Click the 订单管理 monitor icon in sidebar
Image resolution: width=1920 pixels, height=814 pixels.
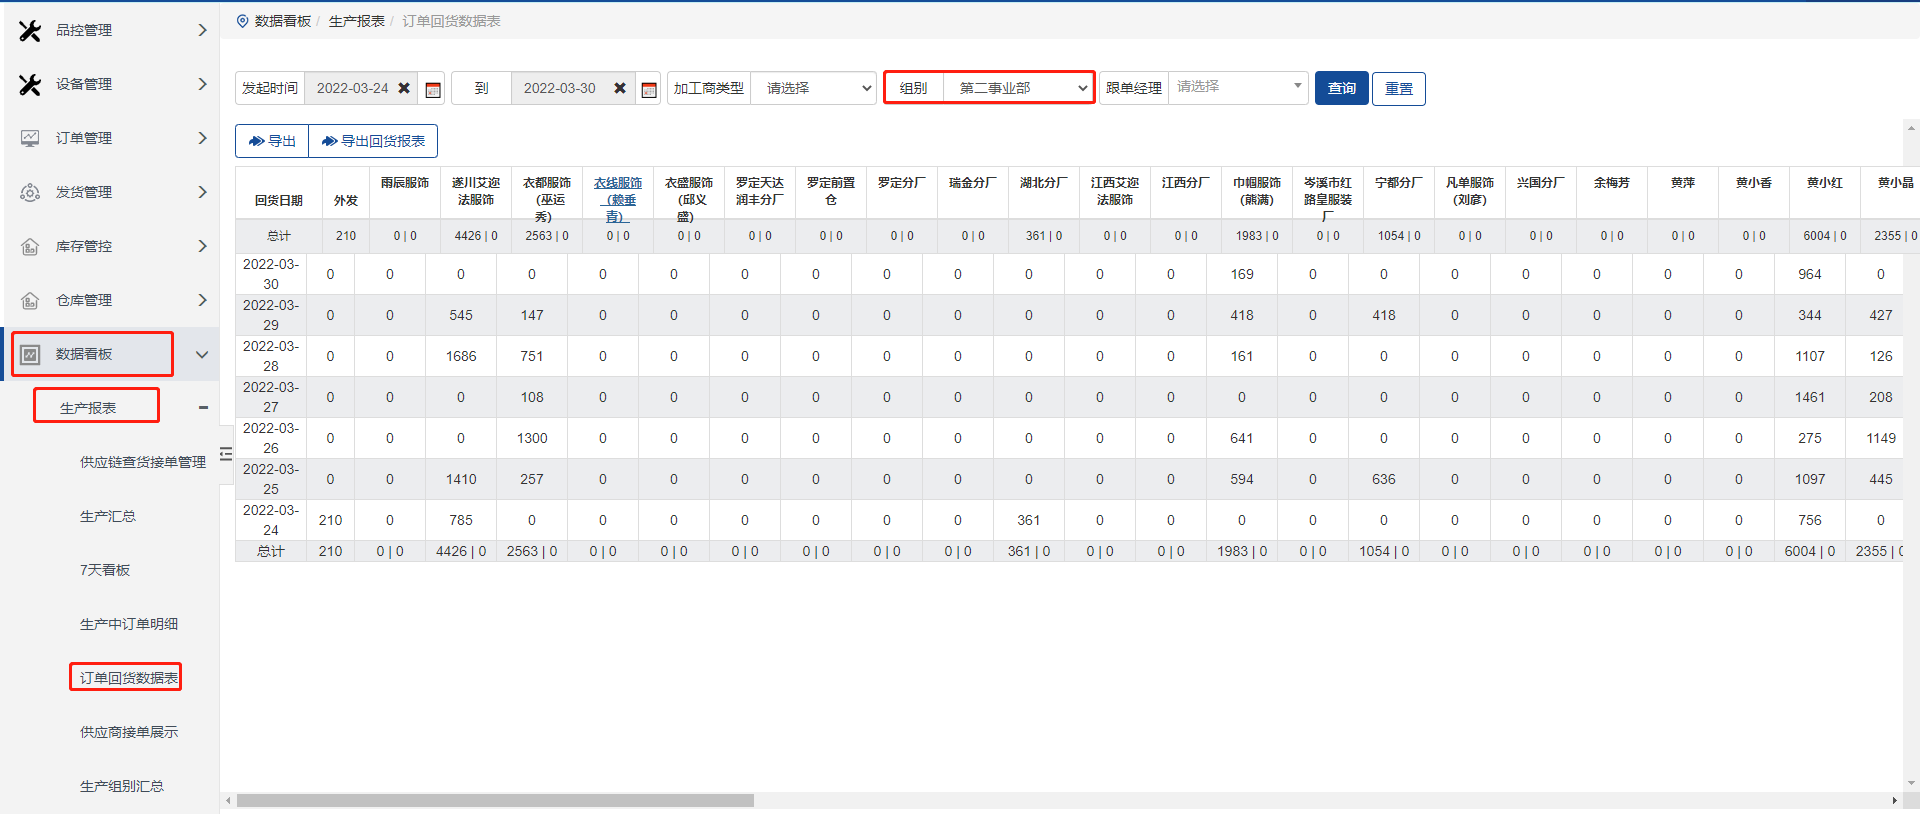coord(30,138)
